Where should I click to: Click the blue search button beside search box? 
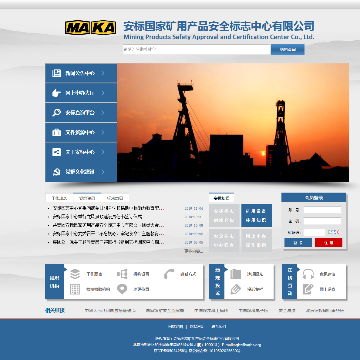click(288, 49)
